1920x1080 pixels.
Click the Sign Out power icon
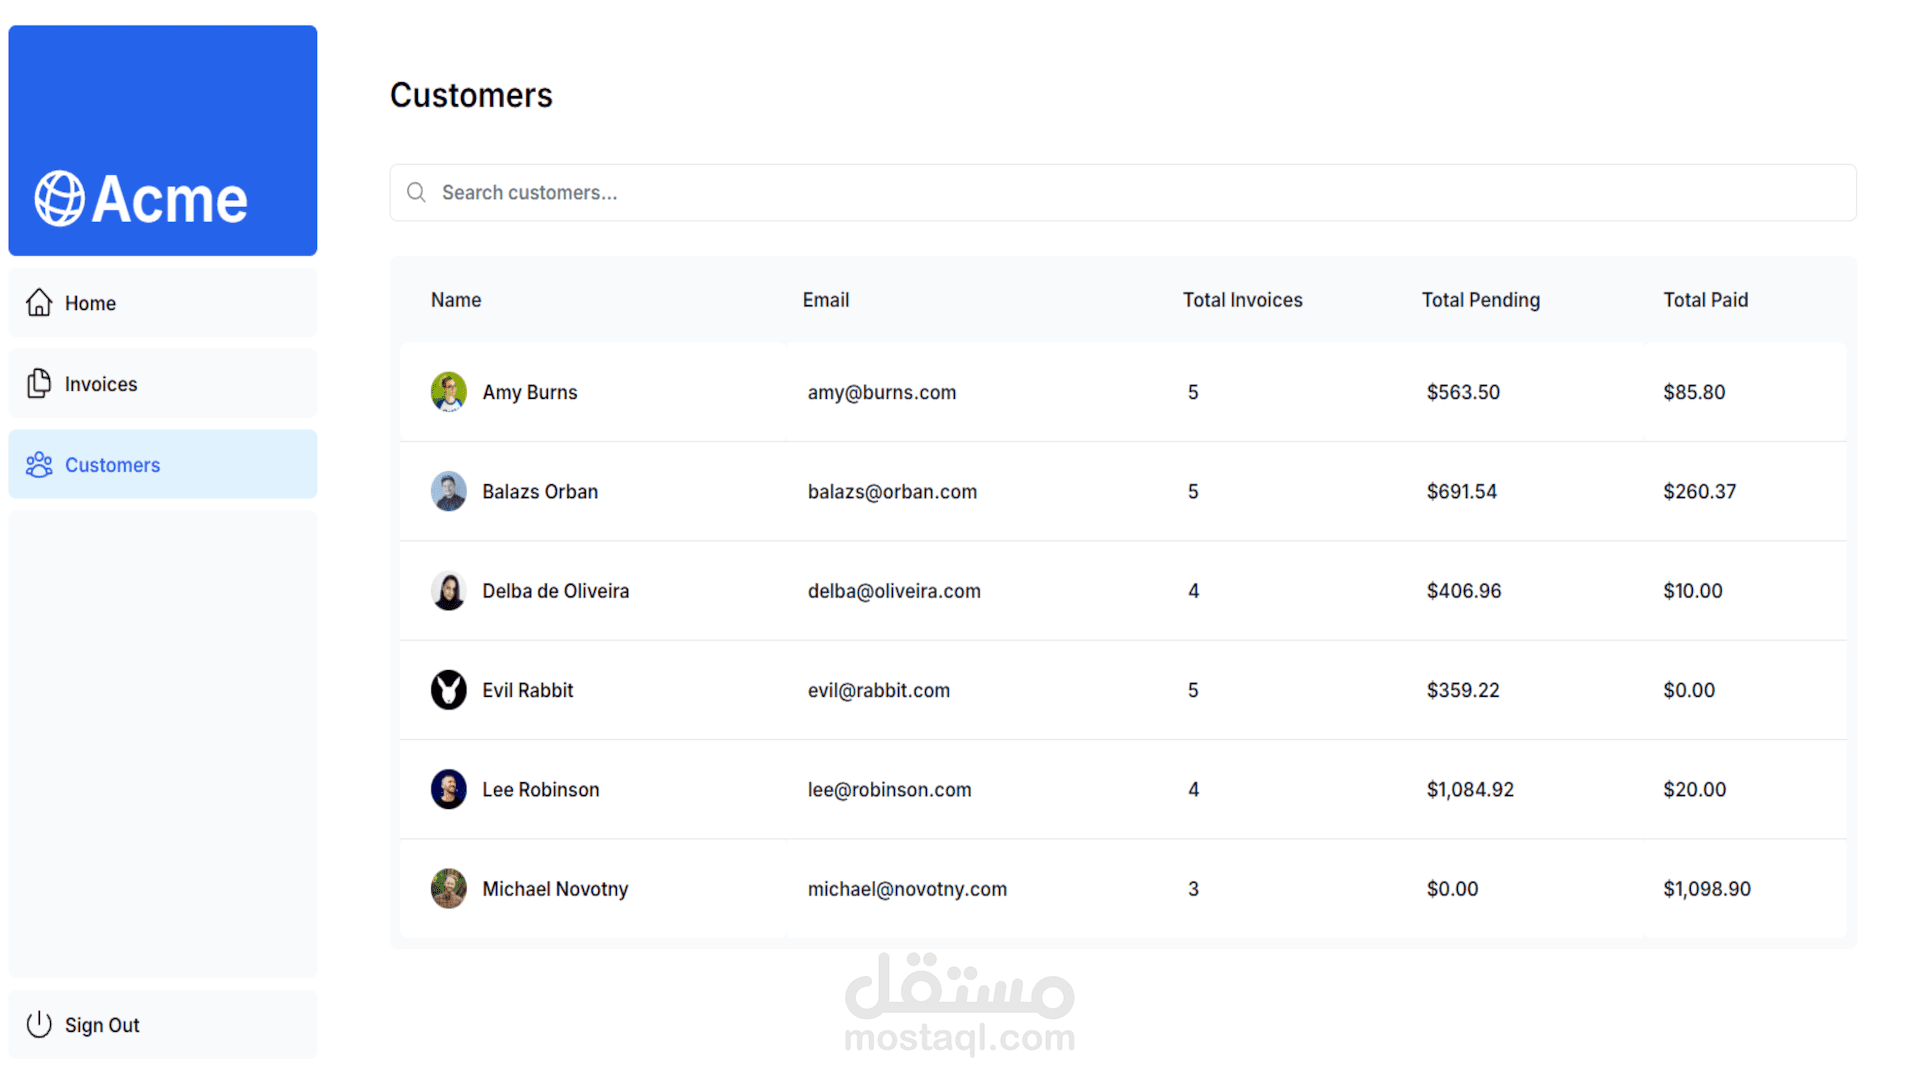point(39,1024)
